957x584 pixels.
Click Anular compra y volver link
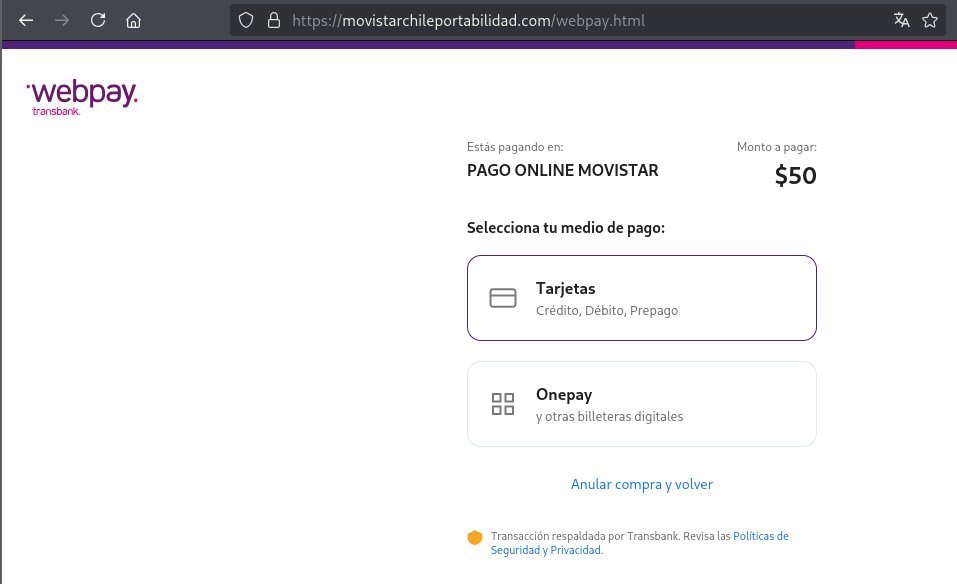[x=641, y=484]
